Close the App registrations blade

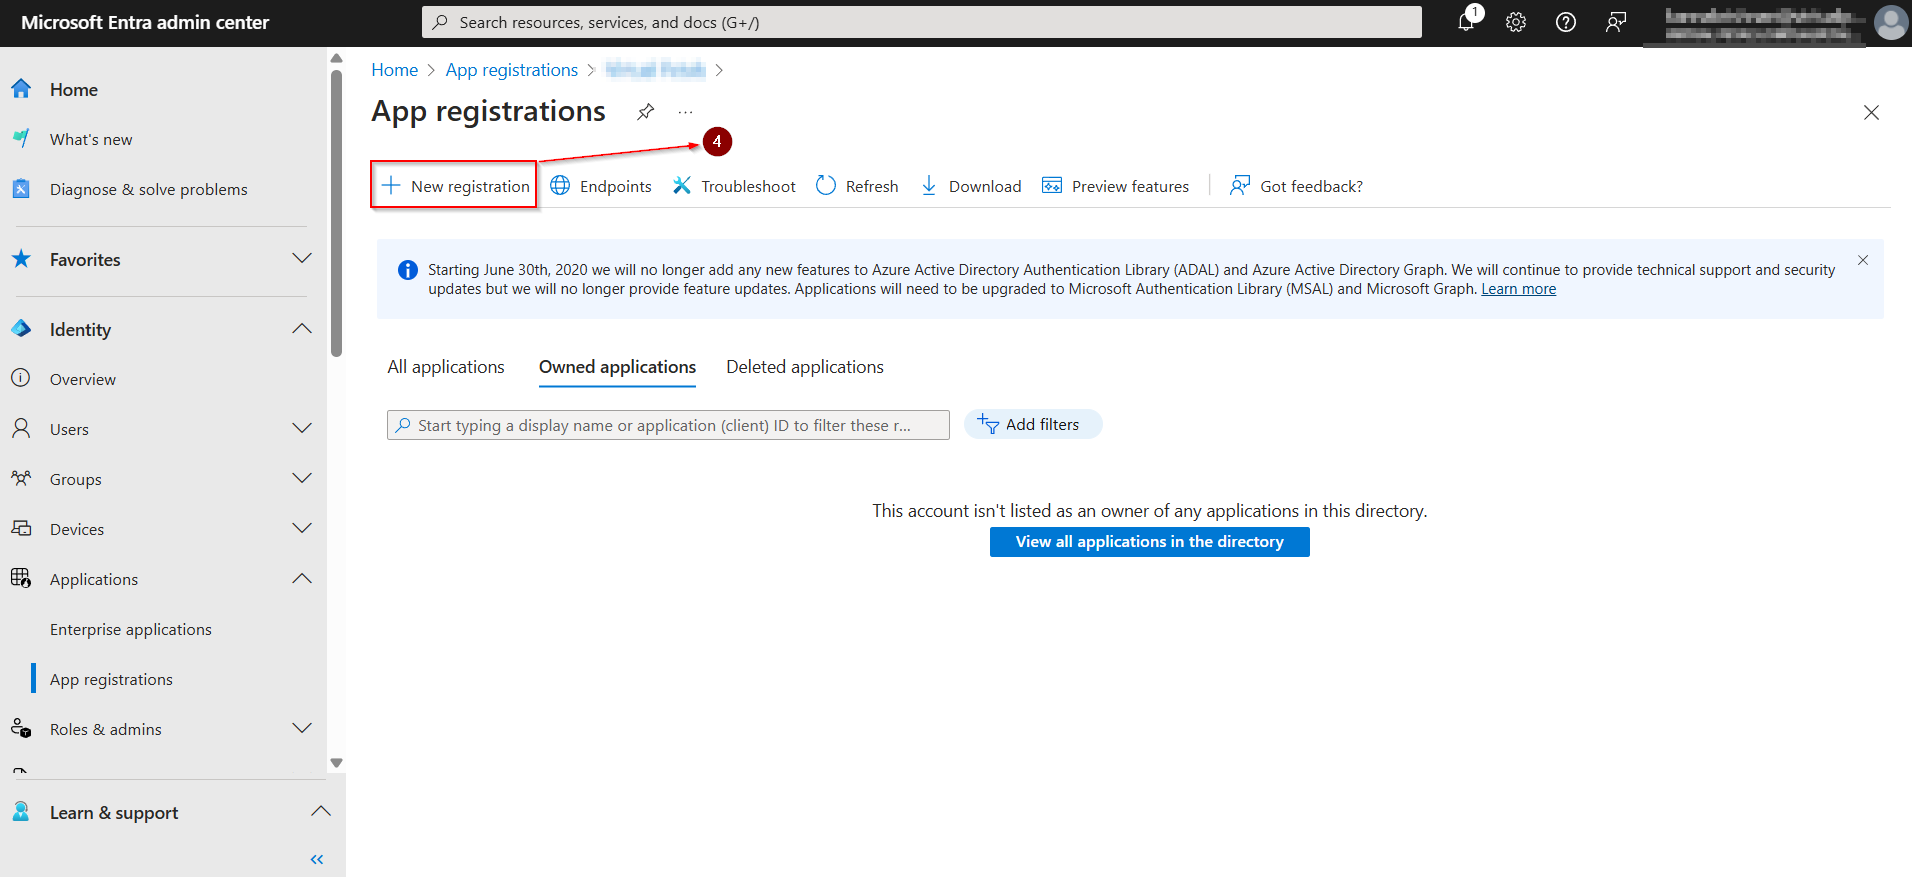[x=1871, y=113]
